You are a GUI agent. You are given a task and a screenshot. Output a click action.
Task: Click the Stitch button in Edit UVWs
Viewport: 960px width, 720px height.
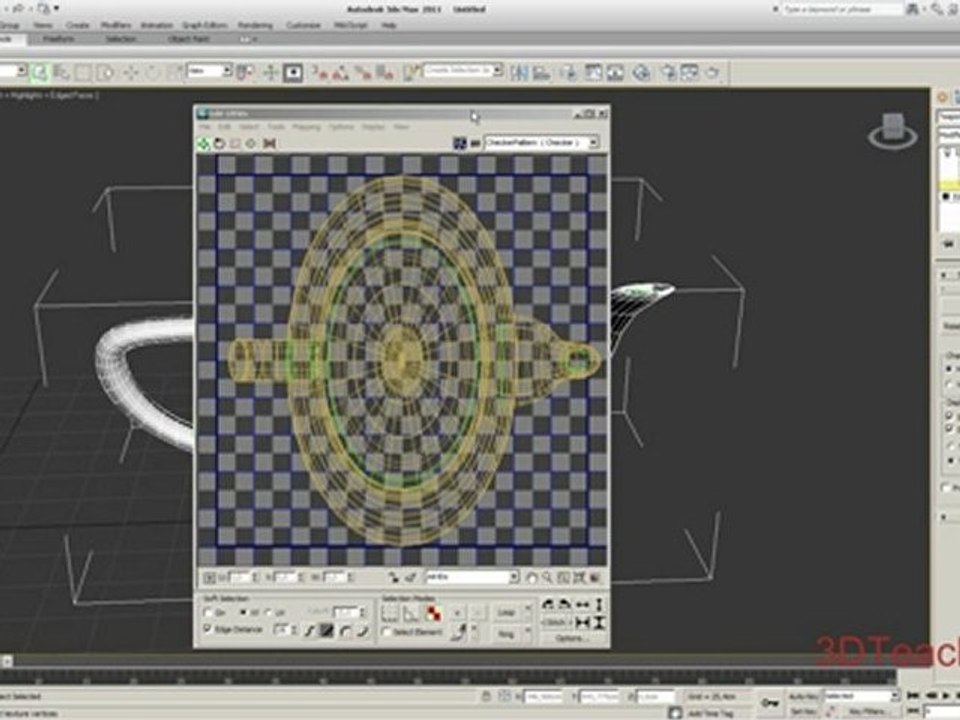556,623
